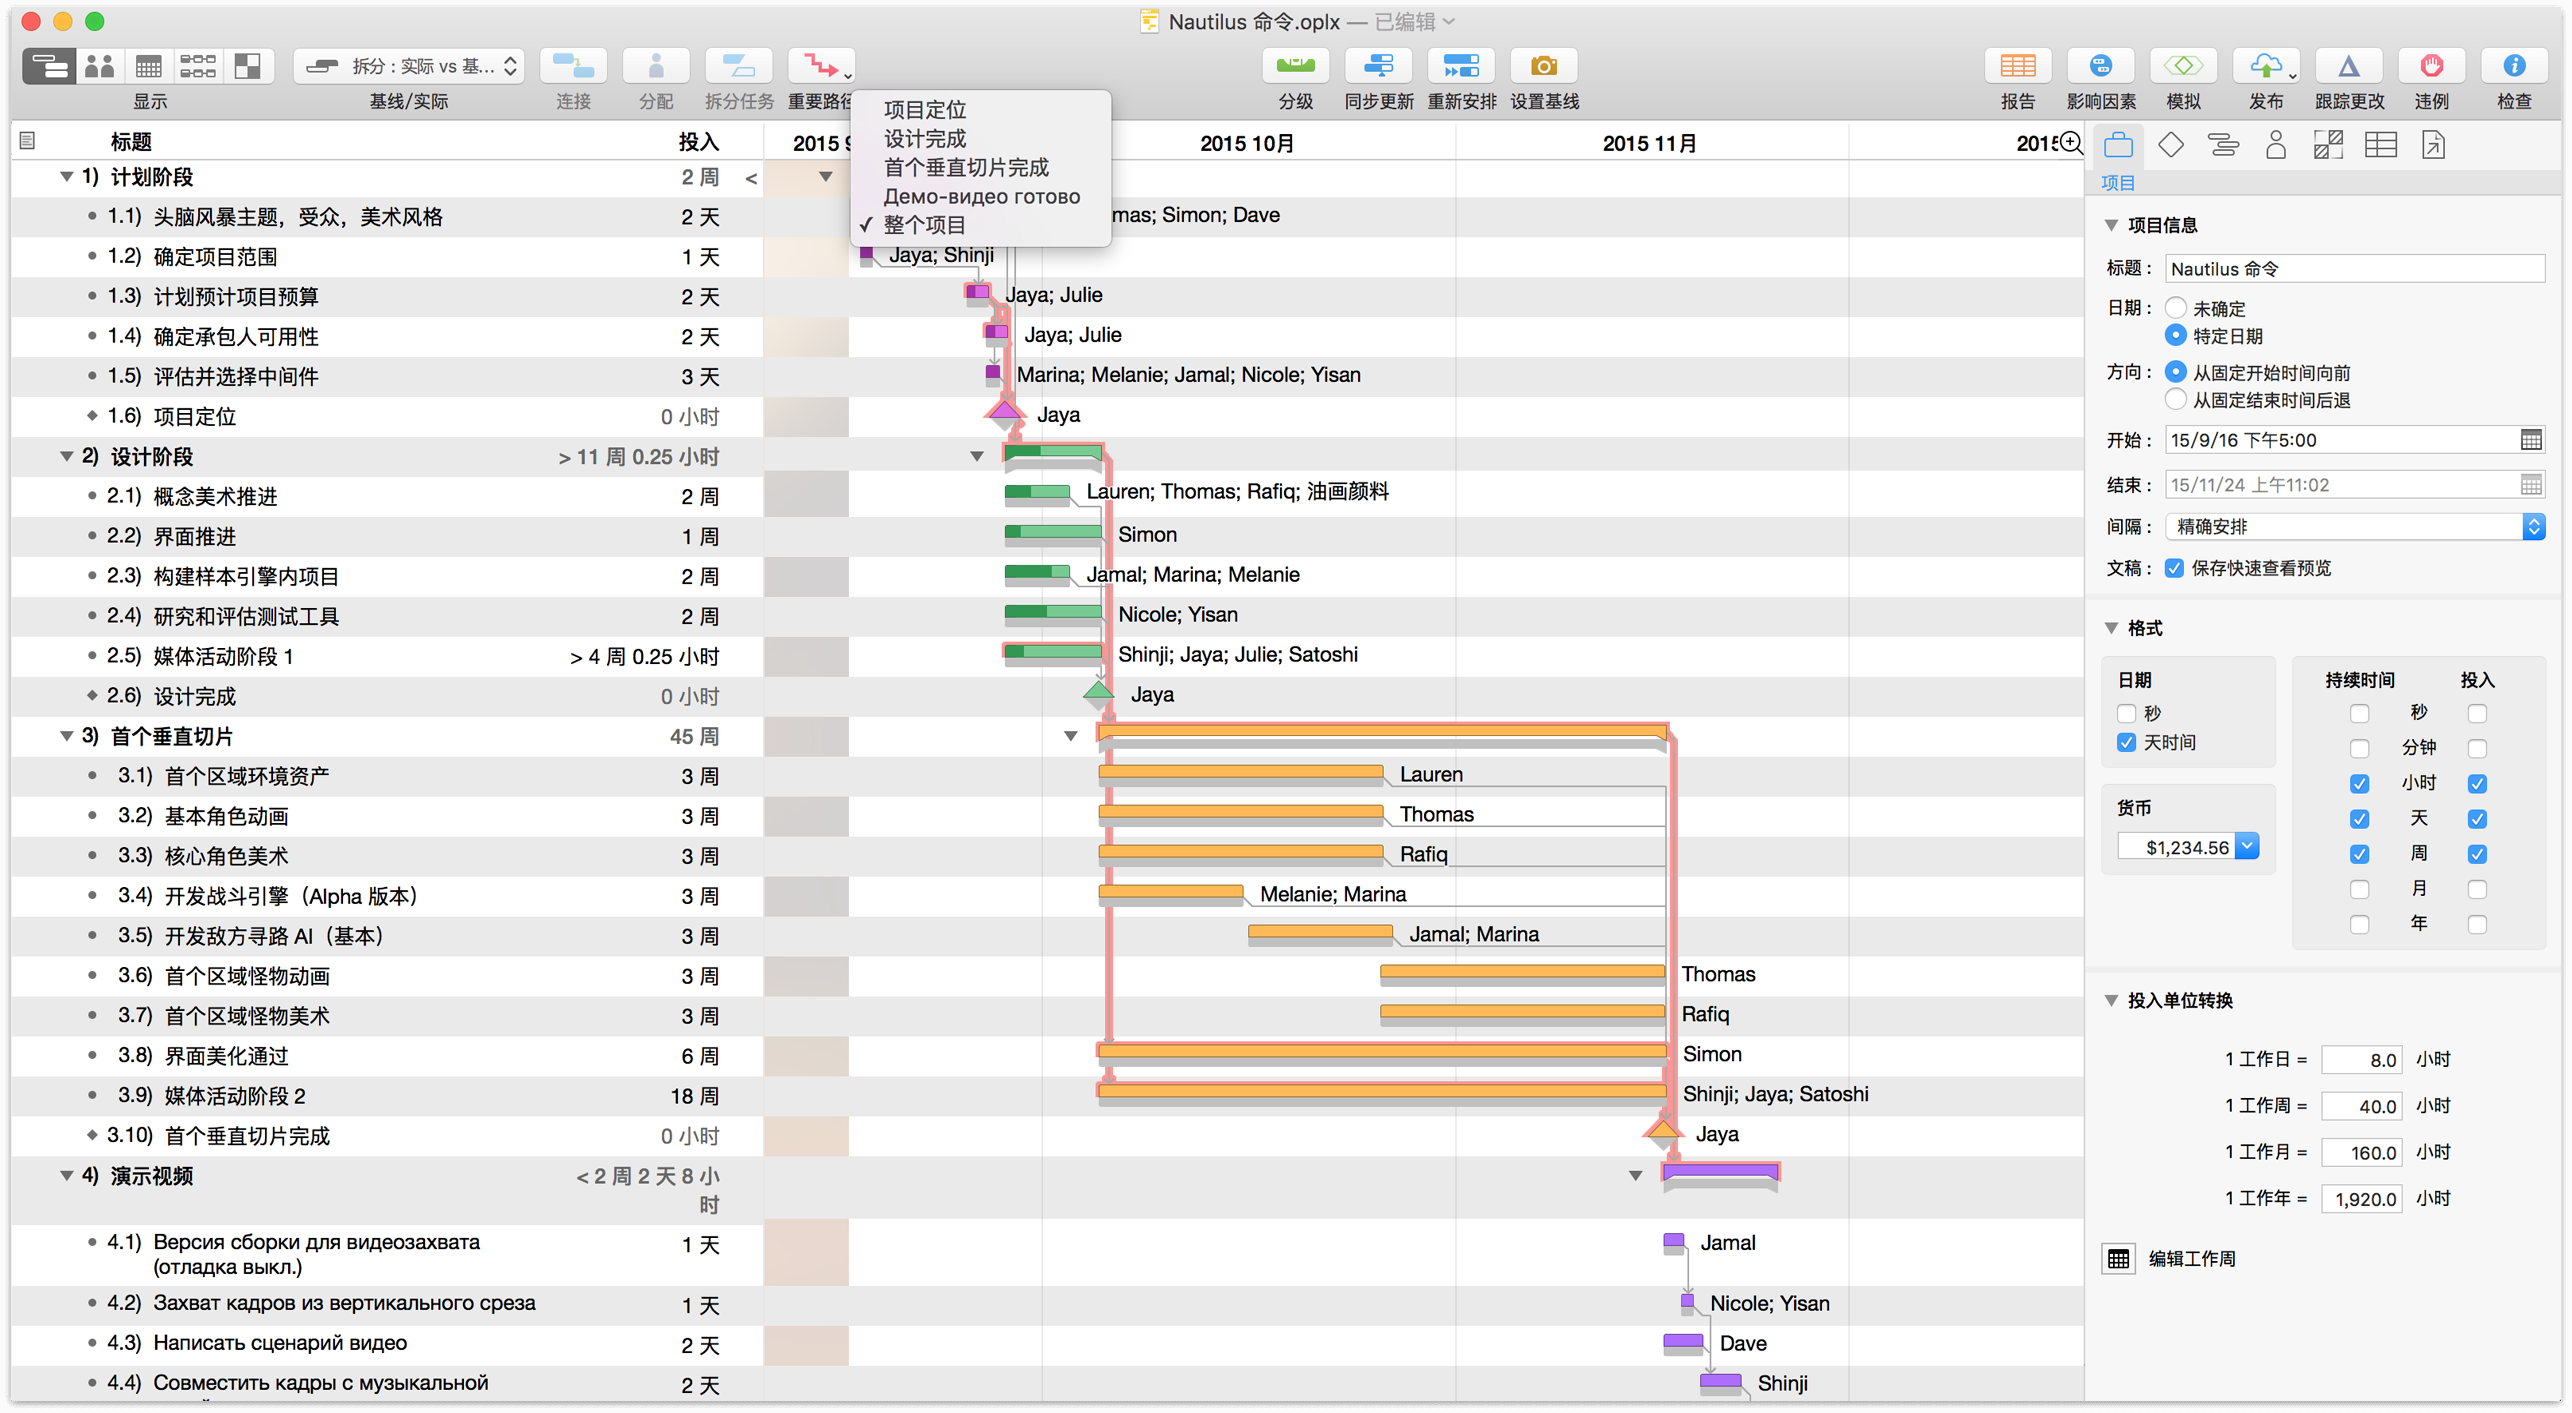Choose 设计完成 from the popup menu

(x=924, y=138)
